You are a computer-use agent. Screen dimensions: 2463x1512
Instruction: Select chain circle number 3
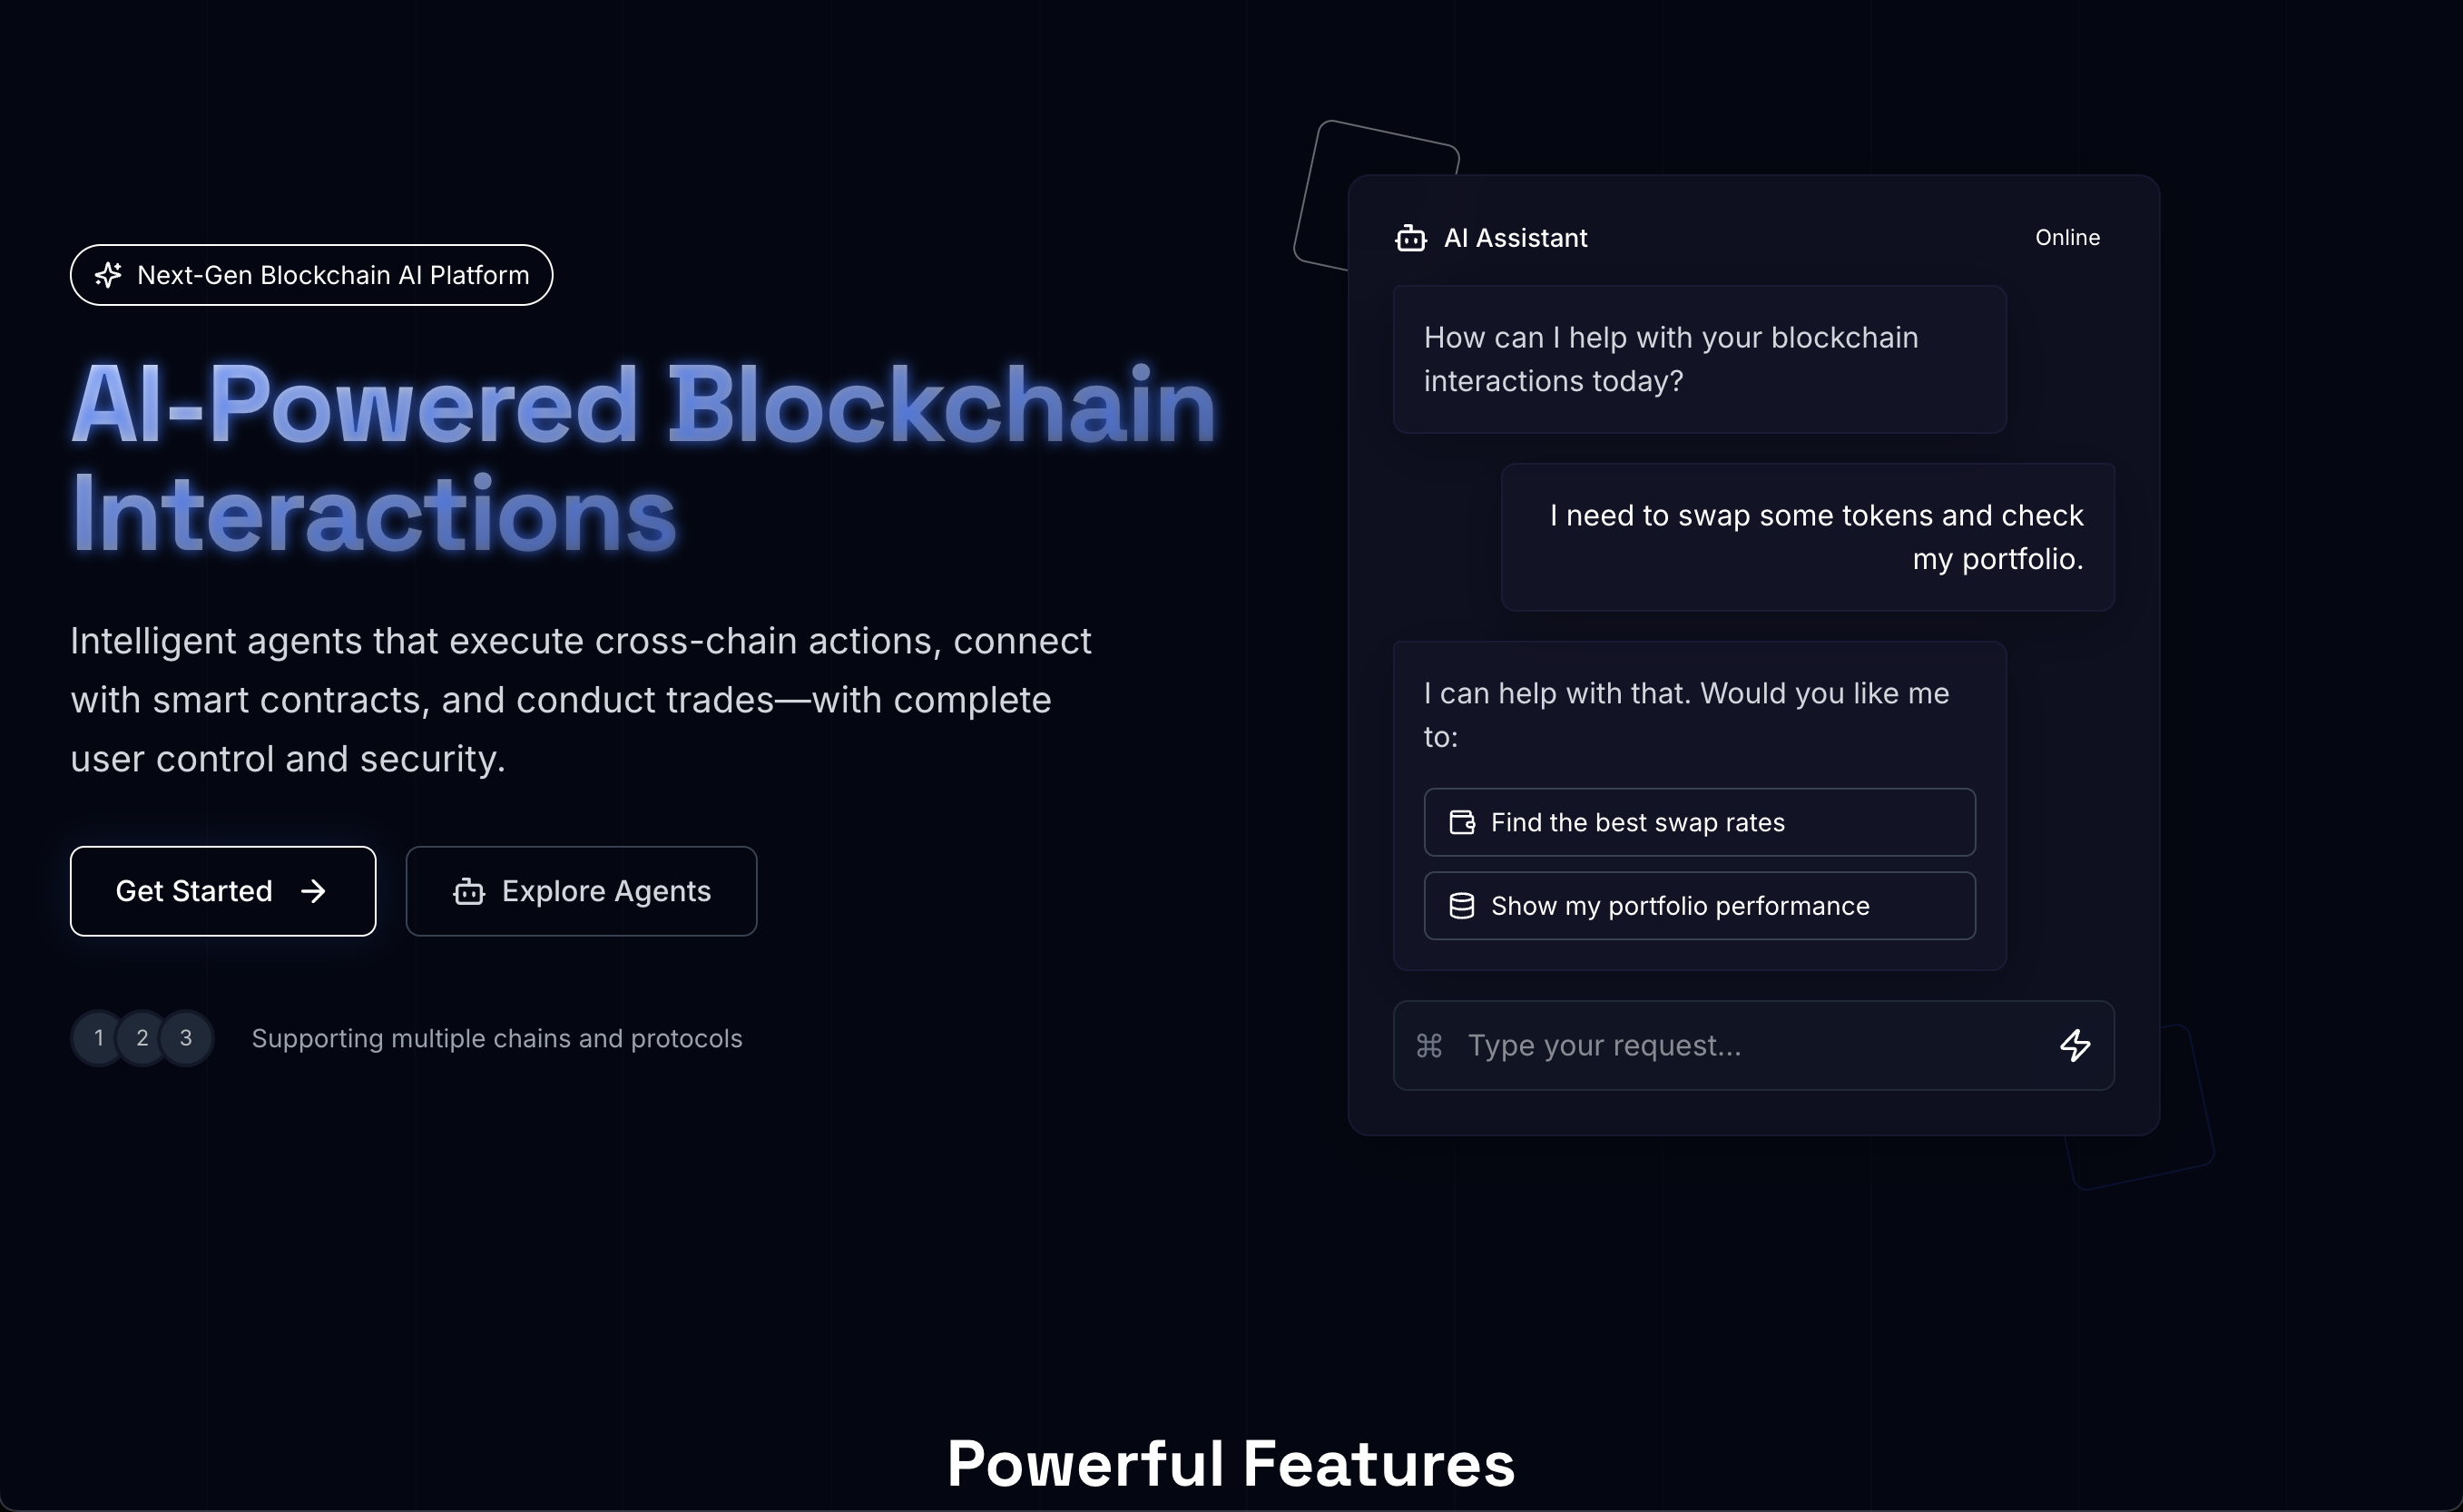pyautogui.click(x=186, y=1038)
